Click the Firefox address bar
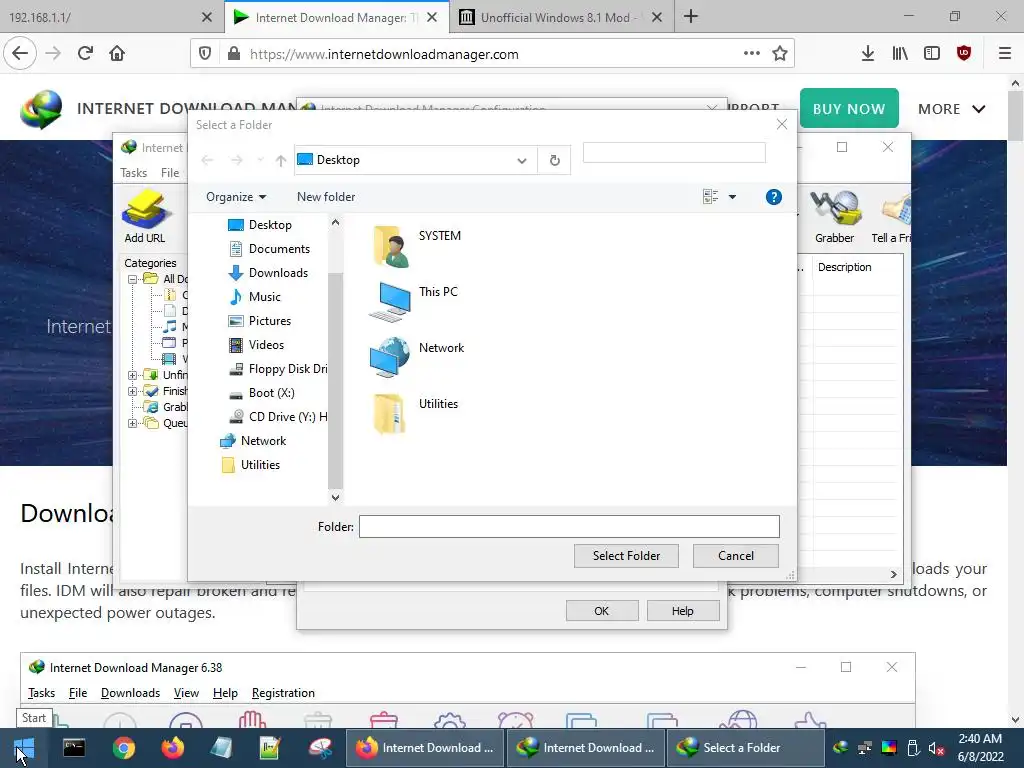 coord(493,54)
